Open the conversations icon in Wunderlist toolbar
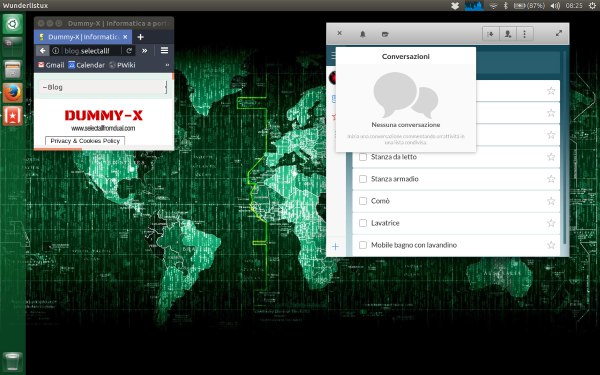Screen dimensions: 600x375 385,34
